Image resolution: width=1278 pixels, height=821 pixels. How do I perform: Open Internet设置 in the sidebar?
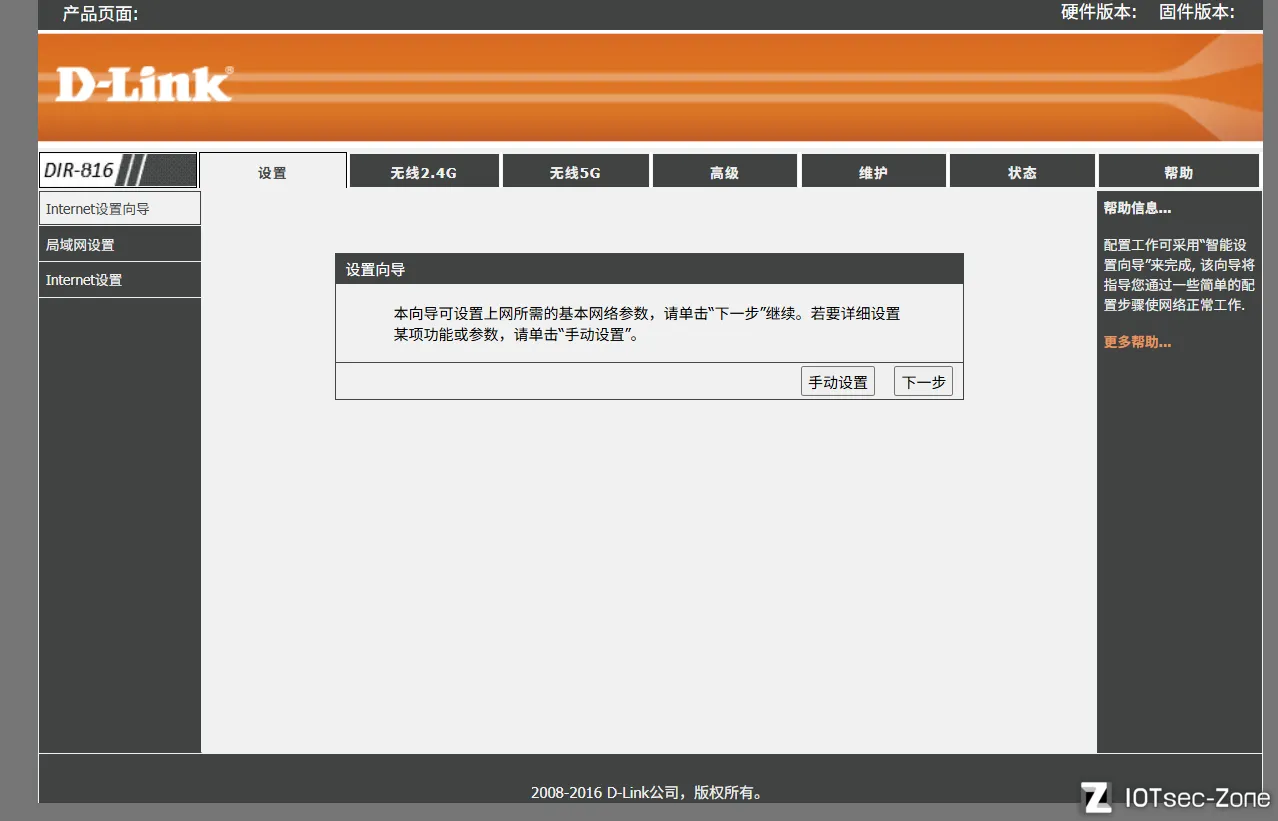click(x=120, y=280)
